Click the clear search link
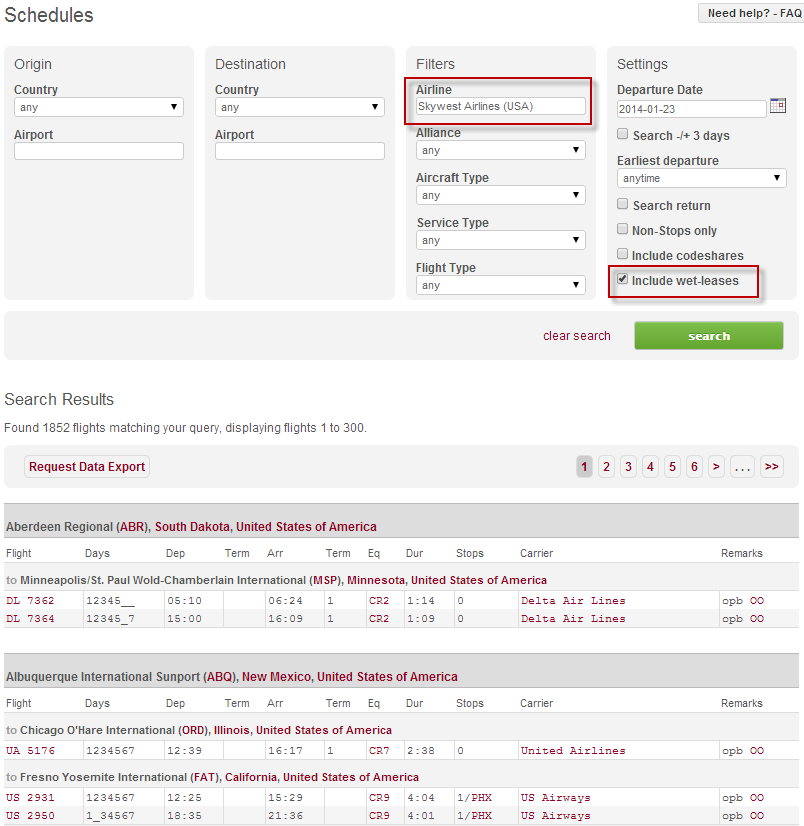Viewport: 804px width, 826px height. point(576,336)
